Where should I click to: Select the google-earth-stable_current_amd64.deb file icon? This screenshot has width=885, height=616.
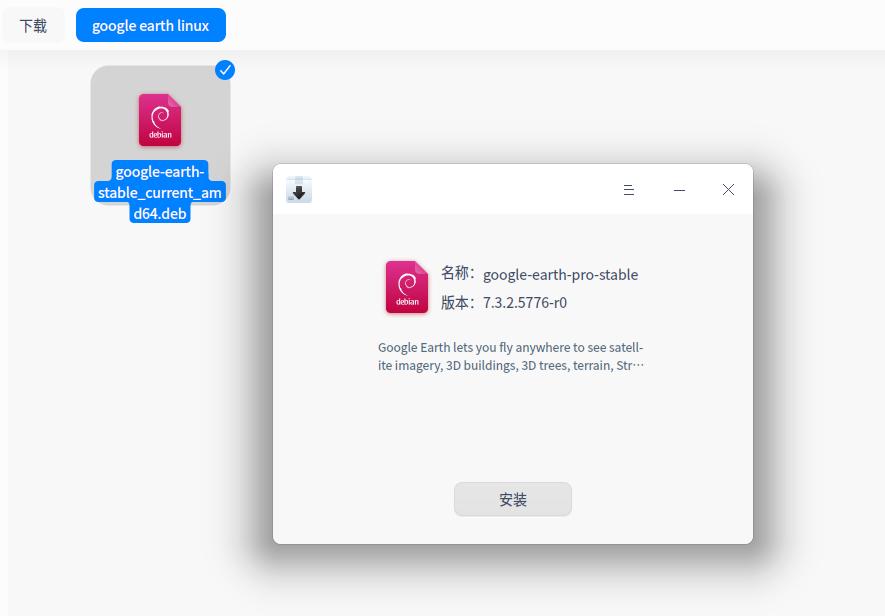(160, 120)
